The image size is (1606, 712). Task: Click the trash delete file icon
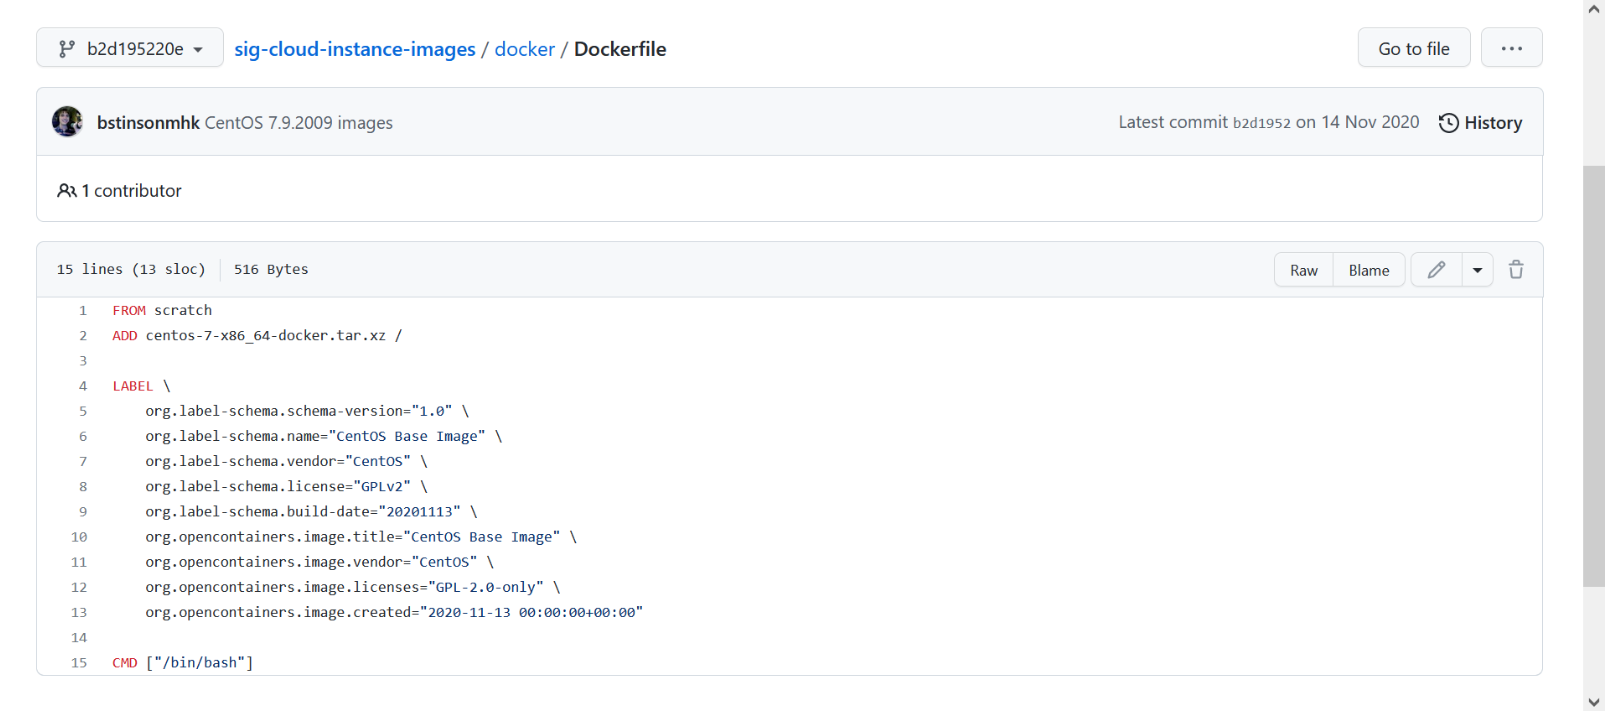[x=1516, y=270]
